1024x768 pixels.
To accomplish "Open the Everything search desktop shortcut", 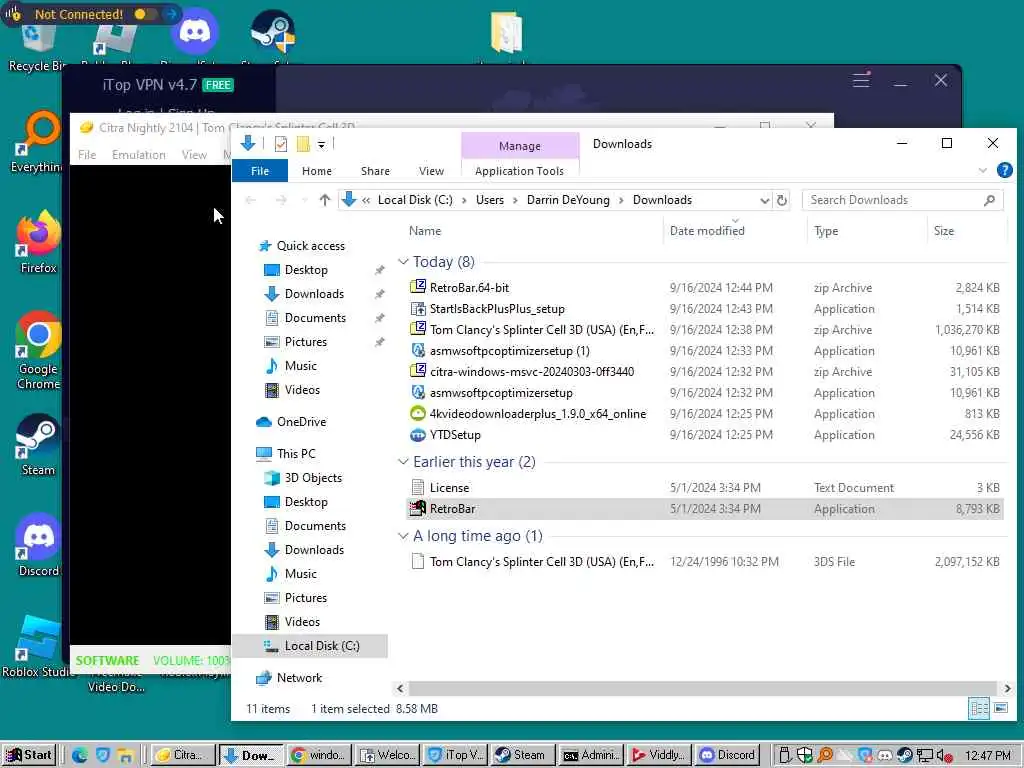I will click(x=37, y=142).
